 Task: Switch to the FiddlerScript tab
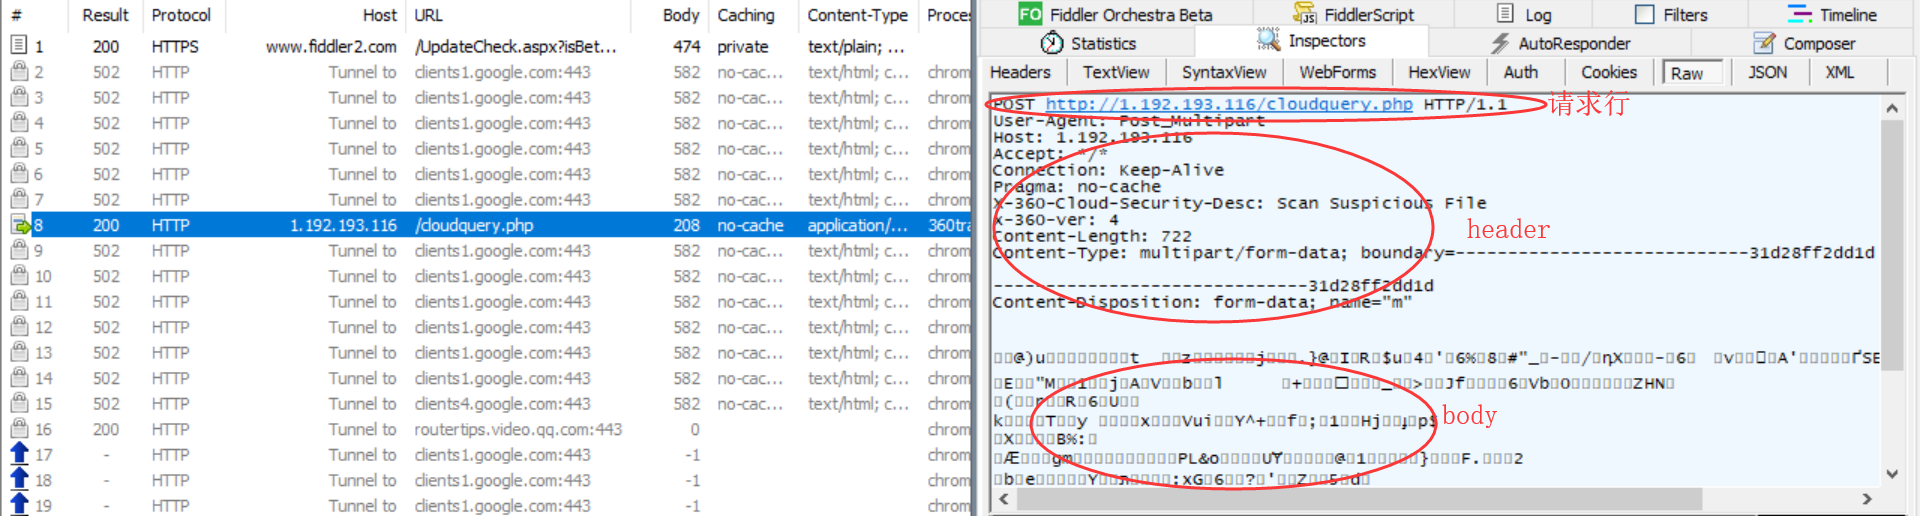click(x=1354, y=14)
